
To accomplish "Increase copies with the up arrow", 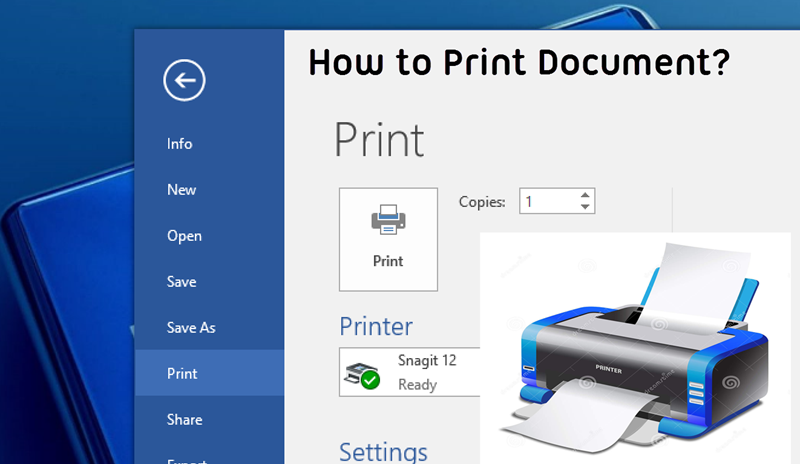I will click(585, 194).
